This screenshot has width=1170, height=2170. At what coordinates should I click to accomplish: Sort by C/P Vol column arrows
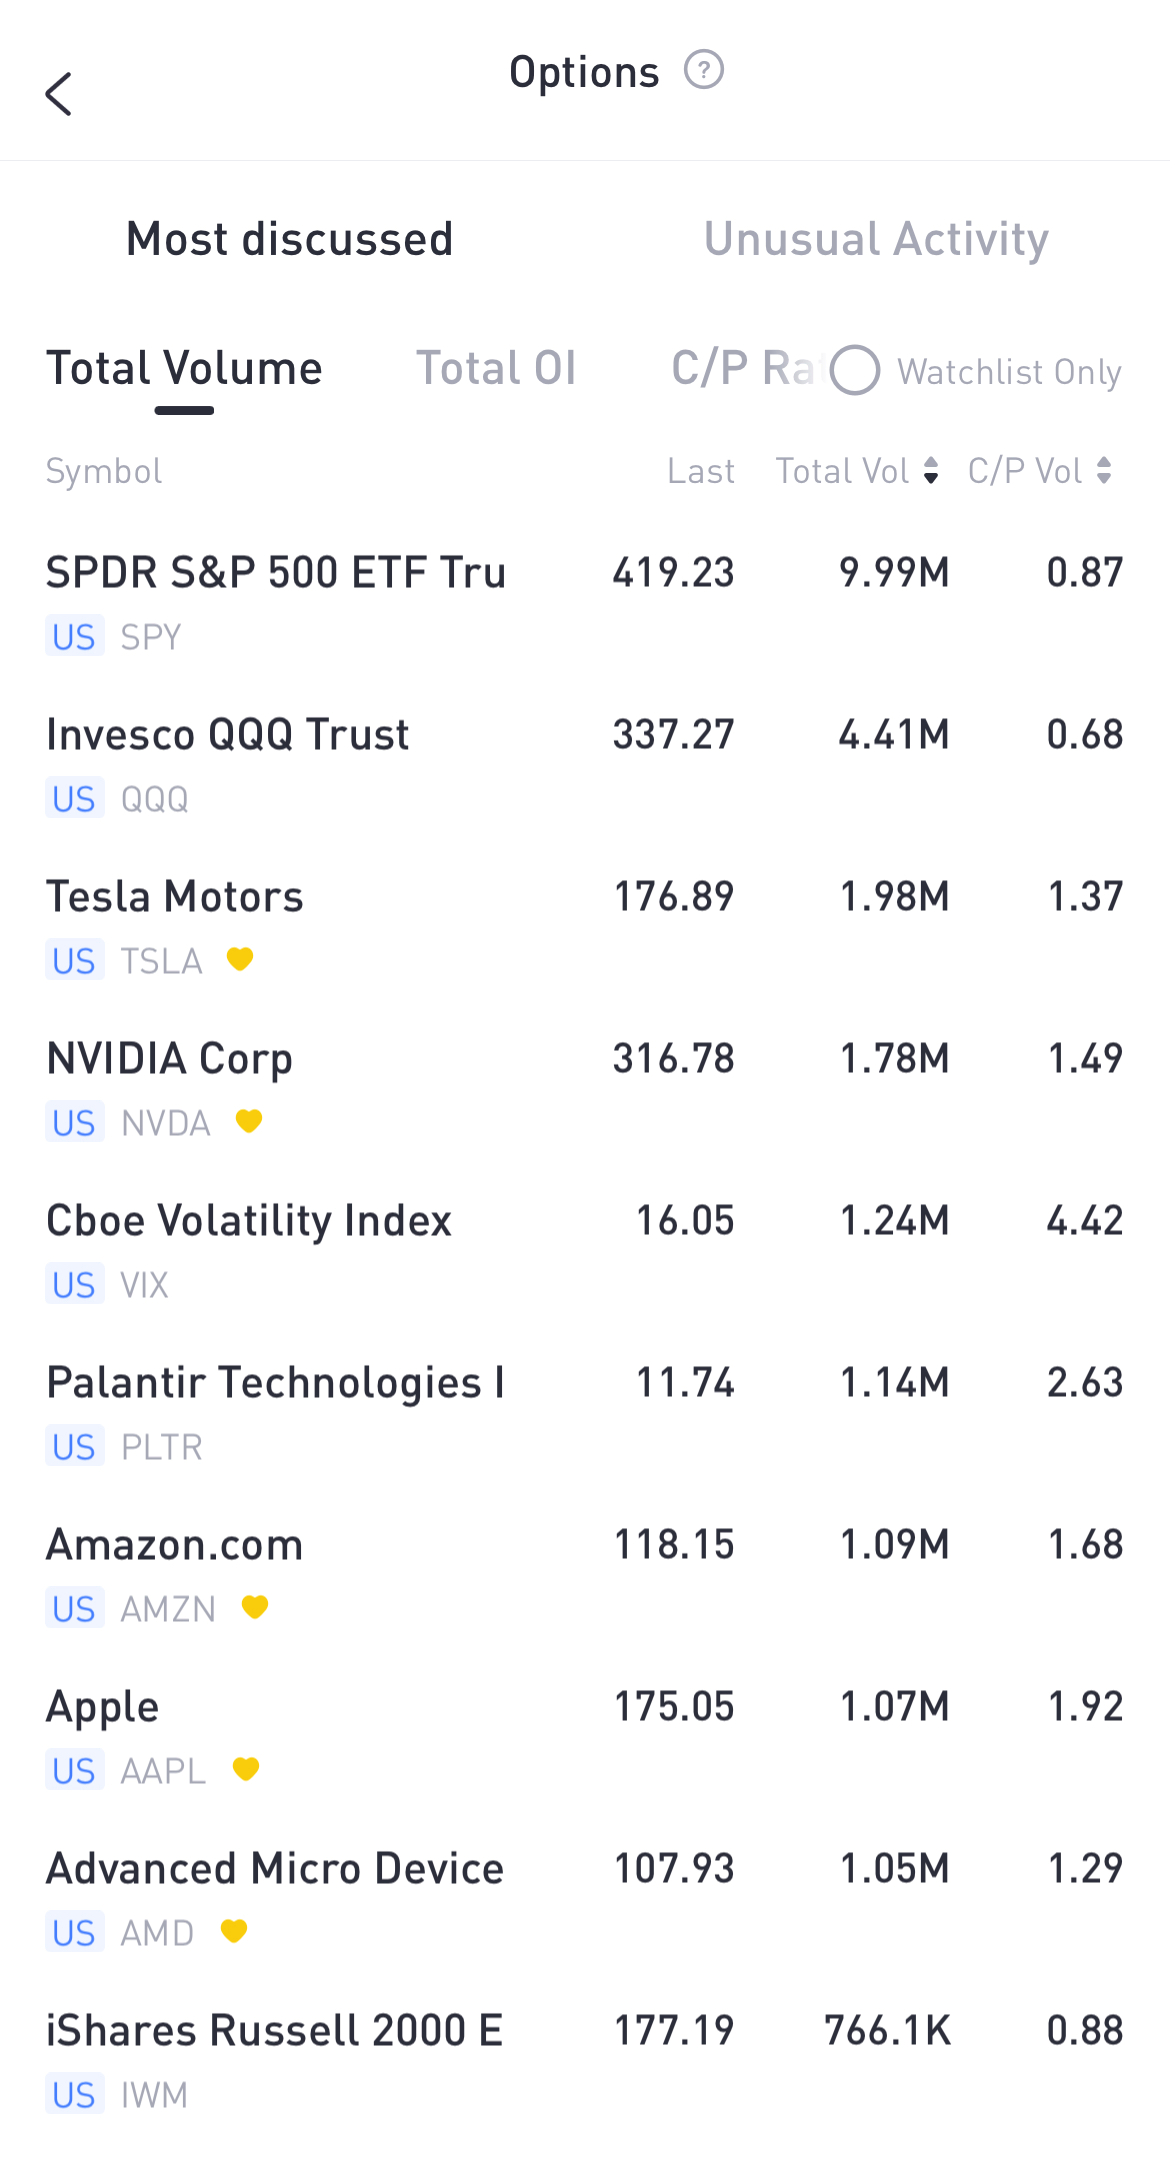(1104, 471)
